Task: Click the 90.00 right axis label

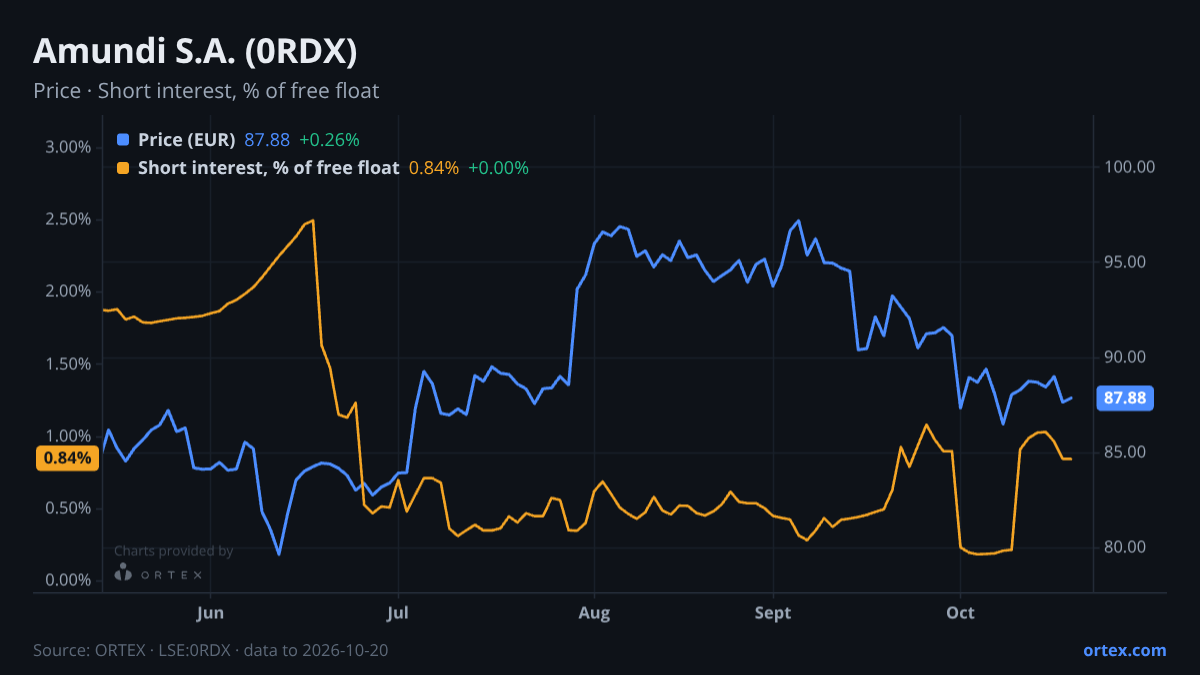Action: 1126,357
